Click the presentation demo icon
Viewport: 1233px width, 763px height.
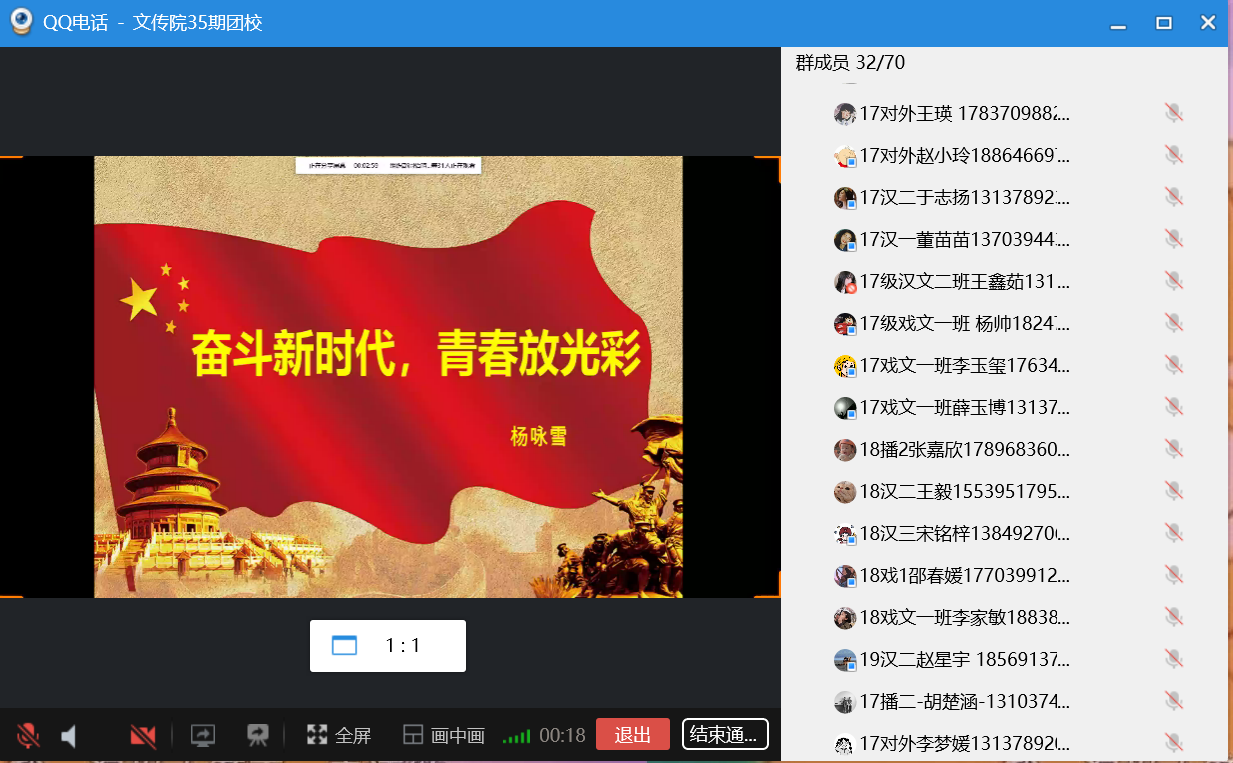pyautogui.click(x=258, y=736)
